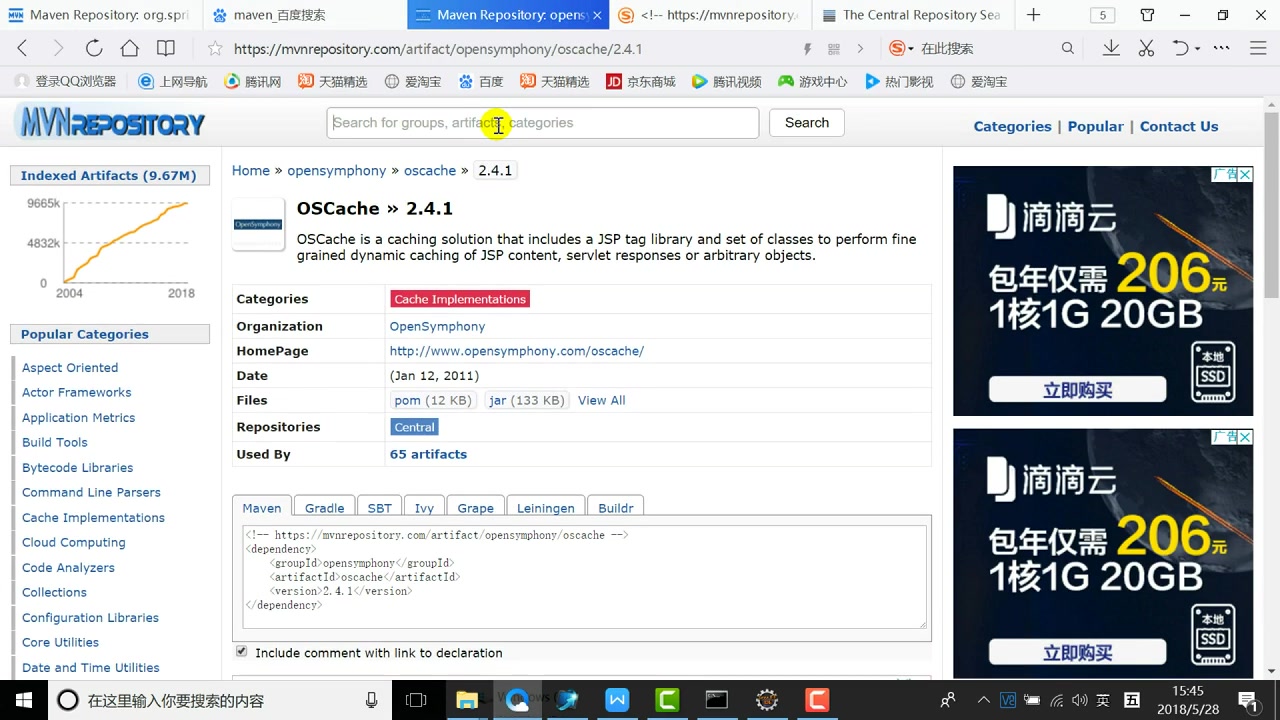1280x720 pixels.
Task: Open the 65 artifacts link
Action: click(428, 454)
